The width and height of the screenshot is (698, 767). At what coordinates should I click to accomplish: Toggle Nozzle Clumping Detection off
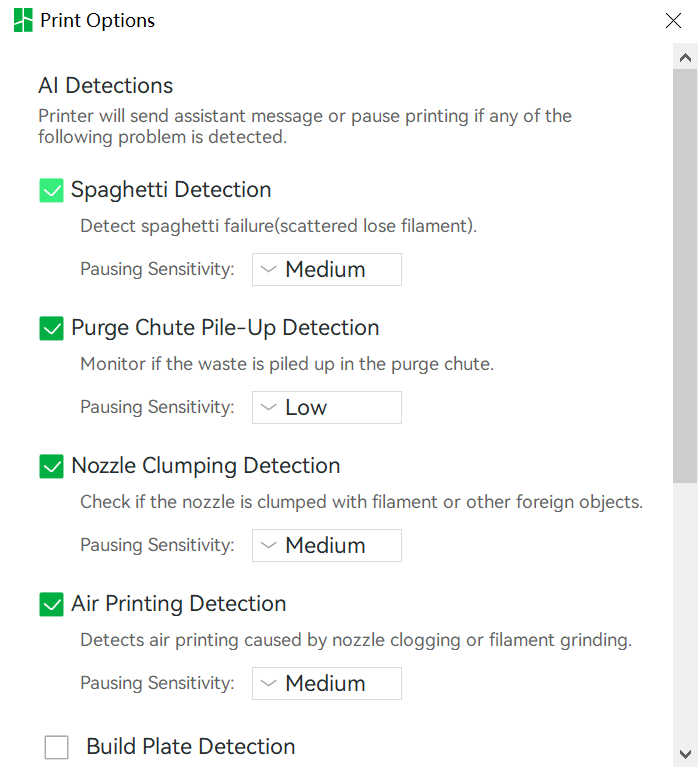point(51,466)
